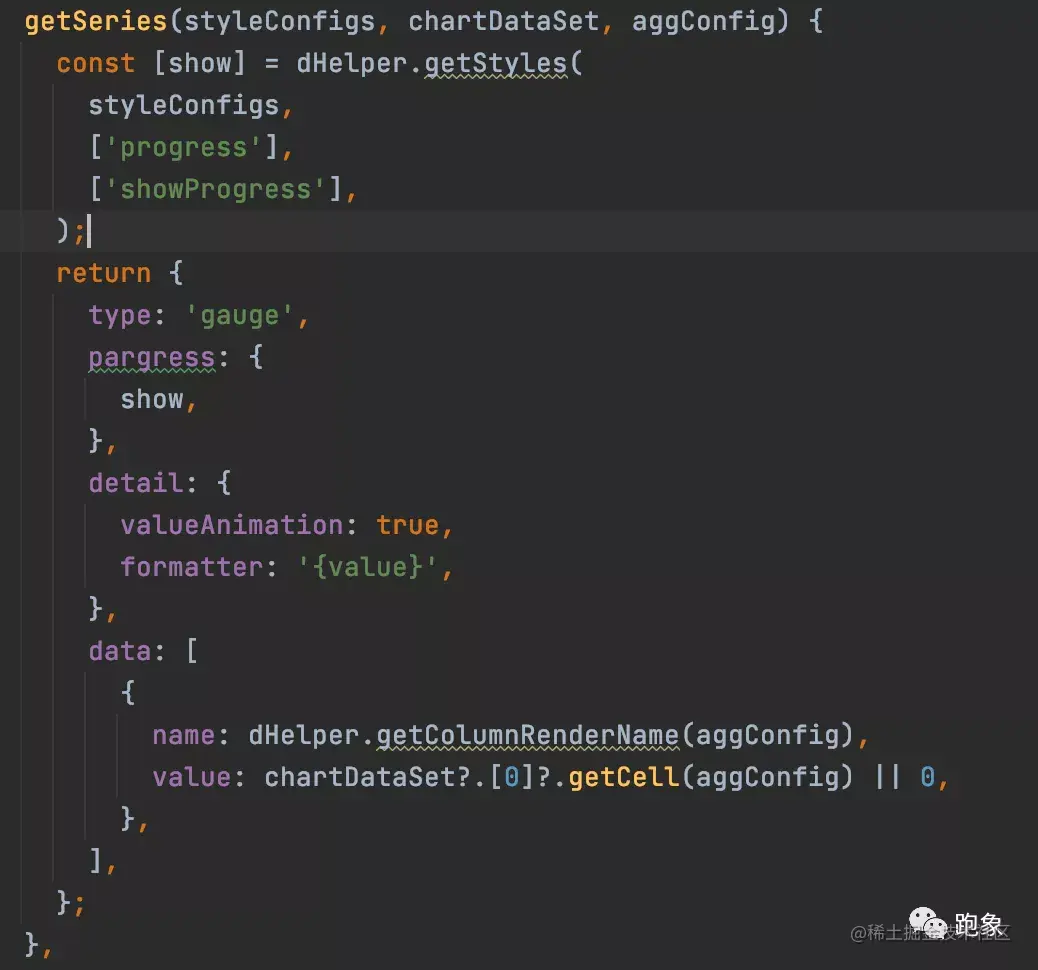The height and width of the screenshot is (970, 1038).
Task: Click the getCell method call
Action: click(624, 777)
